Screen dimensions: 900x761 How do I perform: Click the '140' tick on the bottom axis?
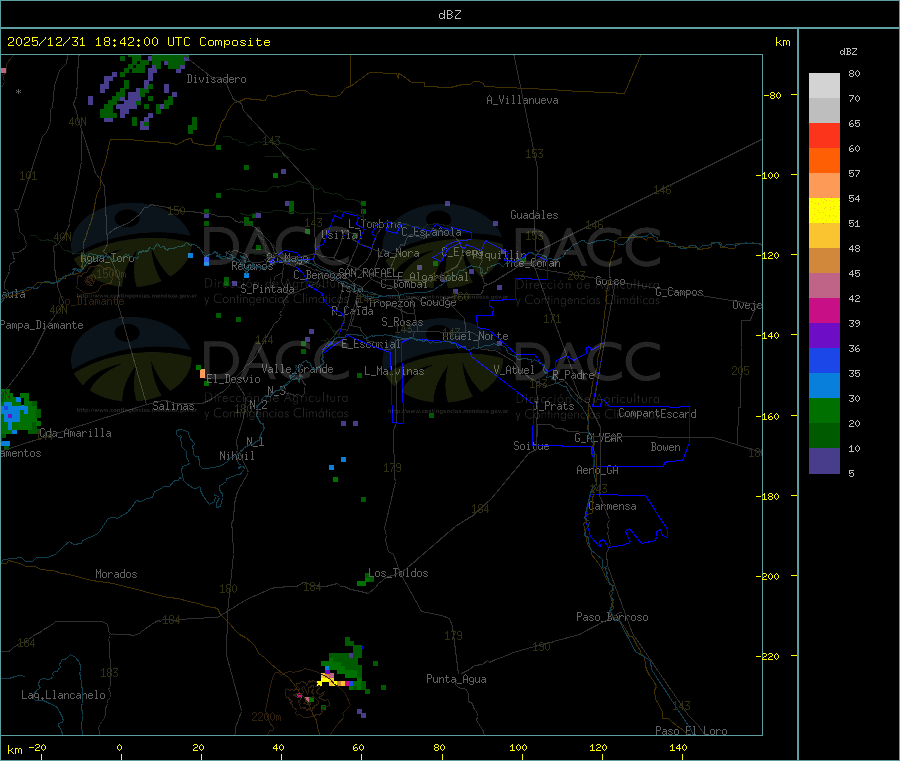click(x=678, y=747)
